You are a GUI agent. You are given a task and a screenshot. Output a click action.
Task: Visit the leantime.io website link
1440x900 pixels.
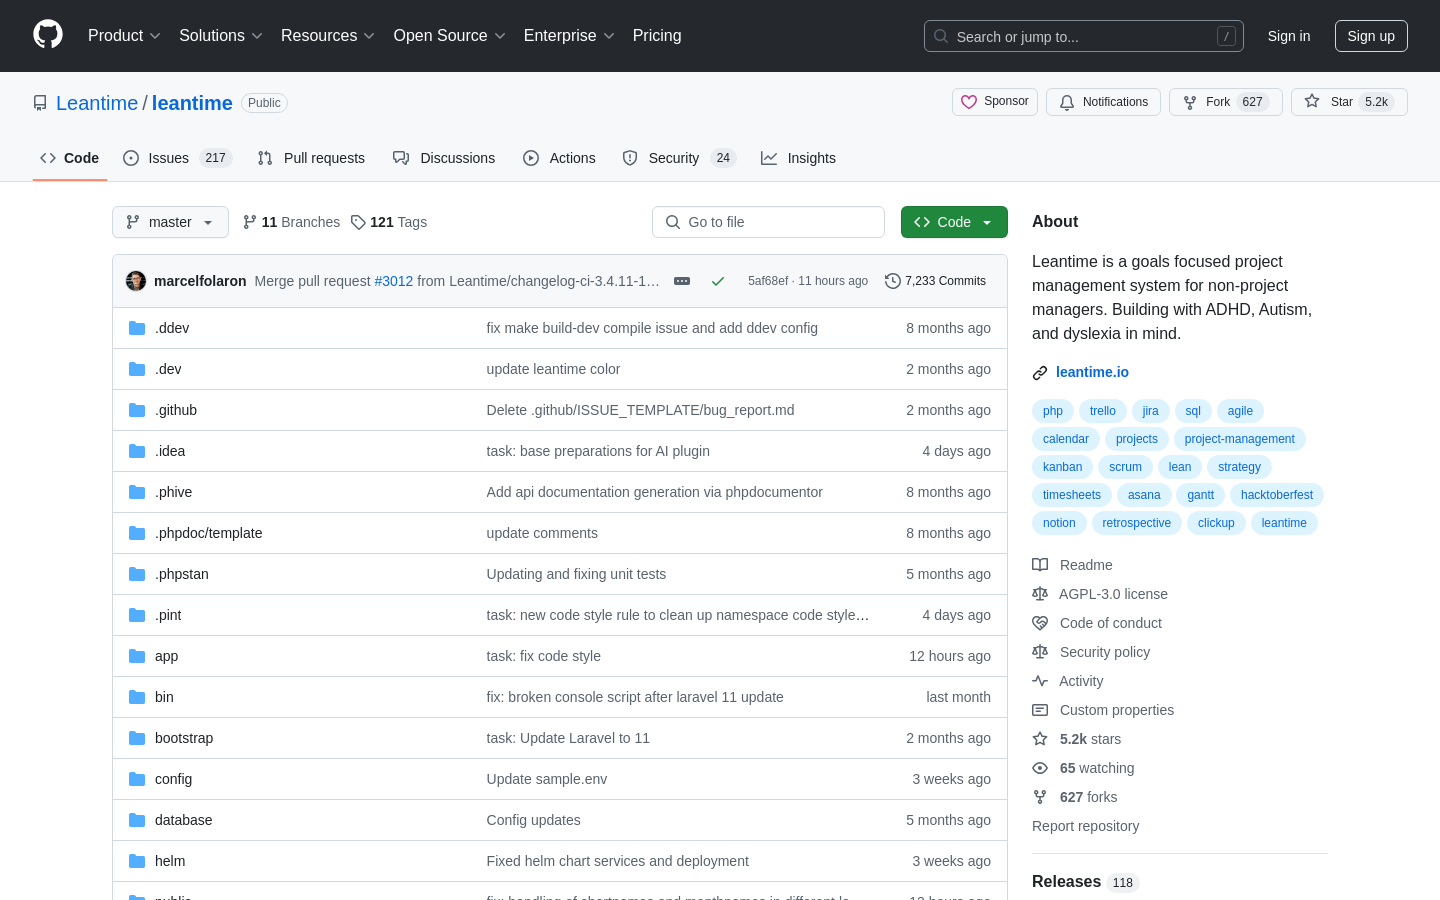pyautogui.click(x=1092, y=372)
